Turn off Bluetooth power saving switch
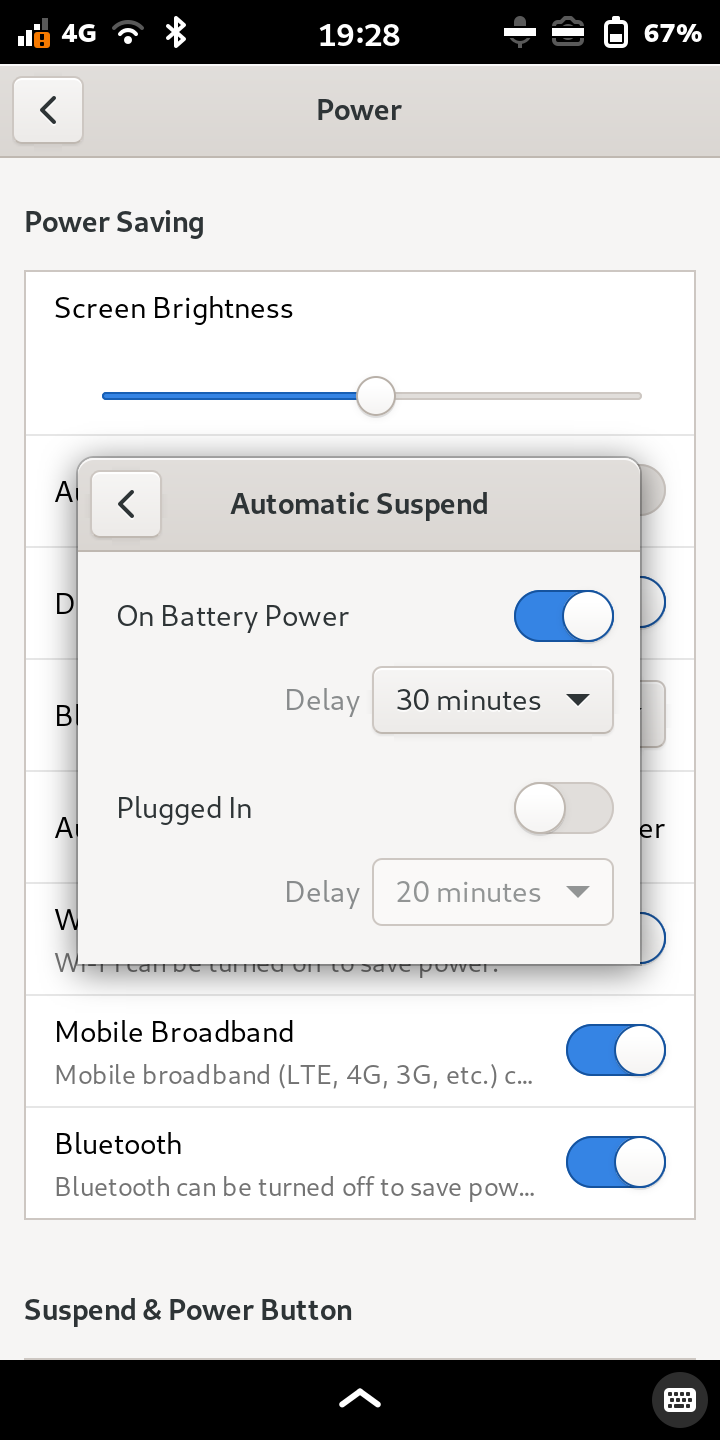 pos(615,1162)
